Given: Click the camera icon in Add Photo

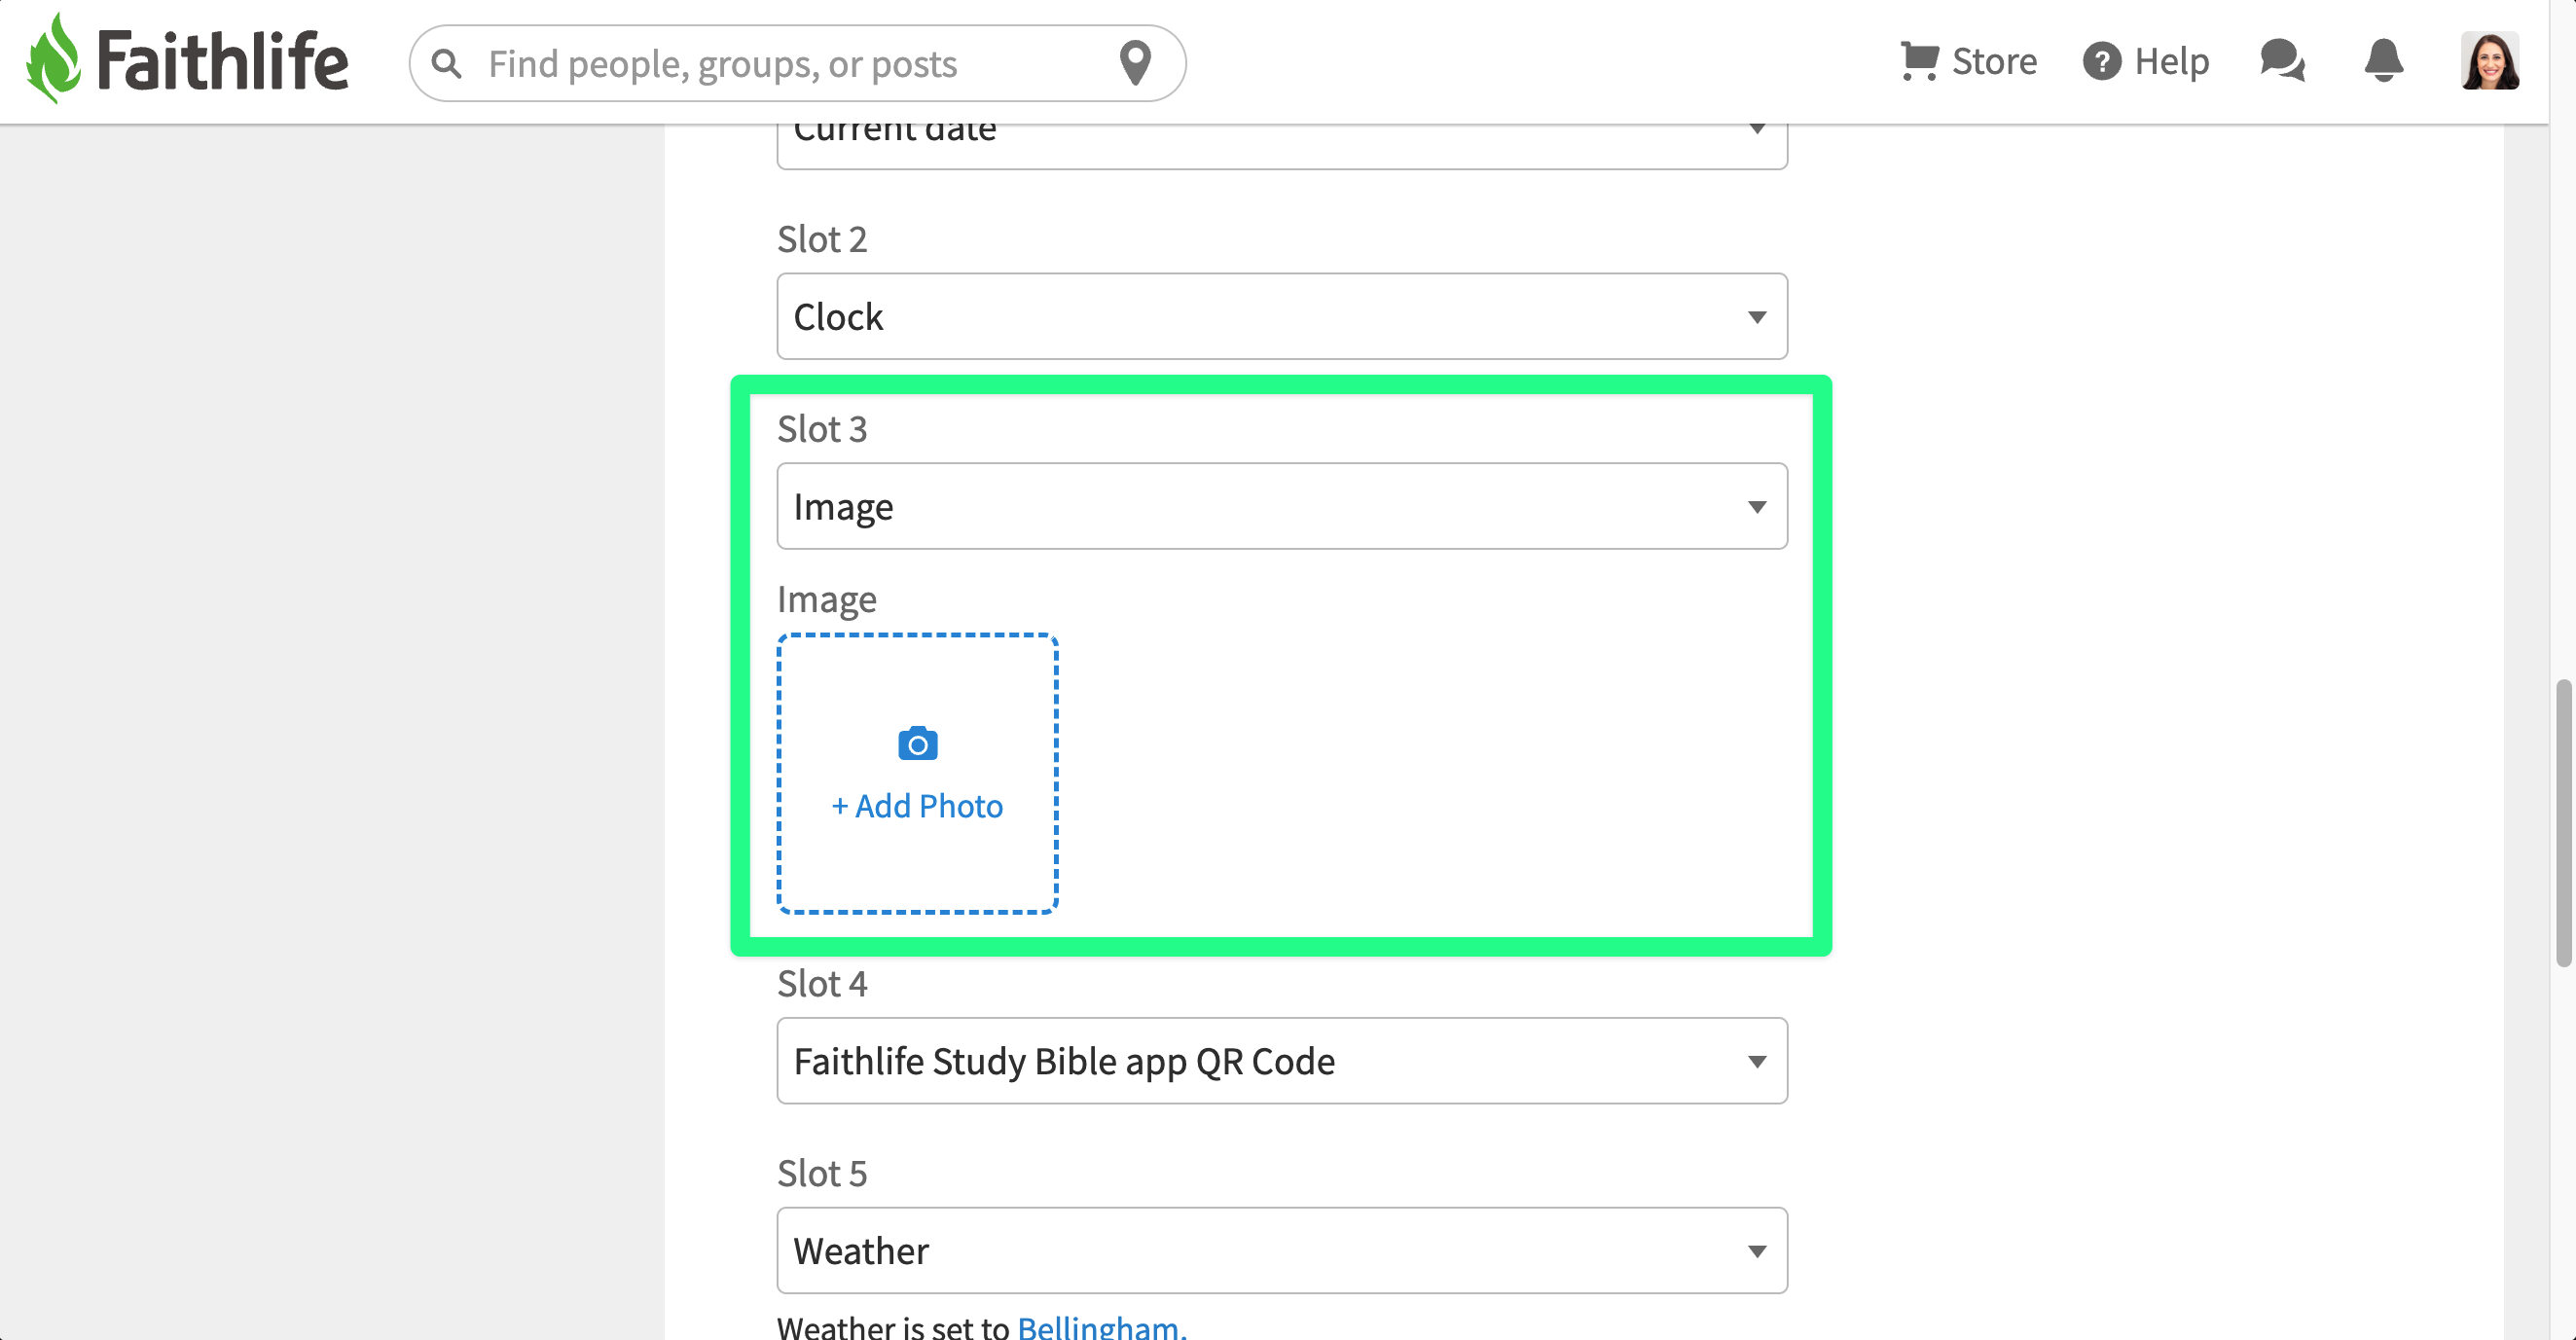Looking at the screenshot, I should pos(917,744).
